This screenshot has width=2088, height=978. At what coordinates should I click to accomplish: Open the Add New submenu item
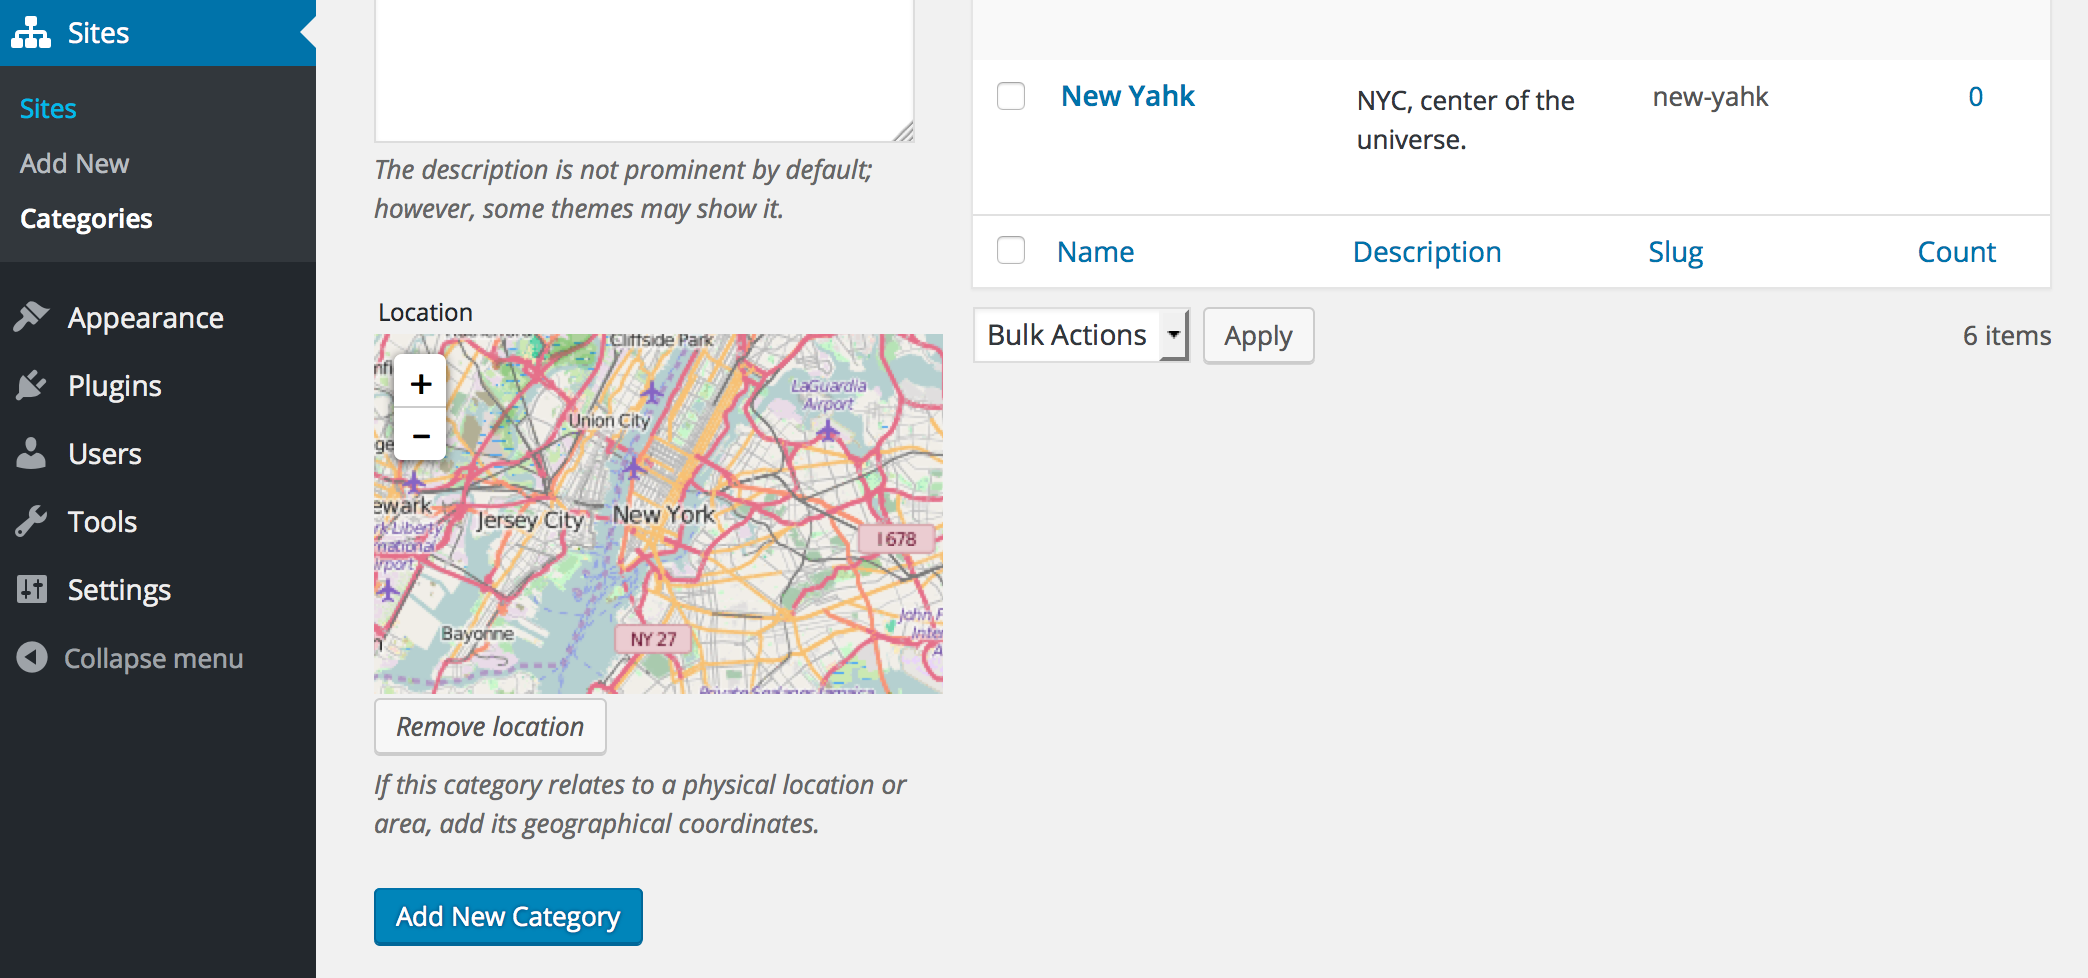click(74, 163)
